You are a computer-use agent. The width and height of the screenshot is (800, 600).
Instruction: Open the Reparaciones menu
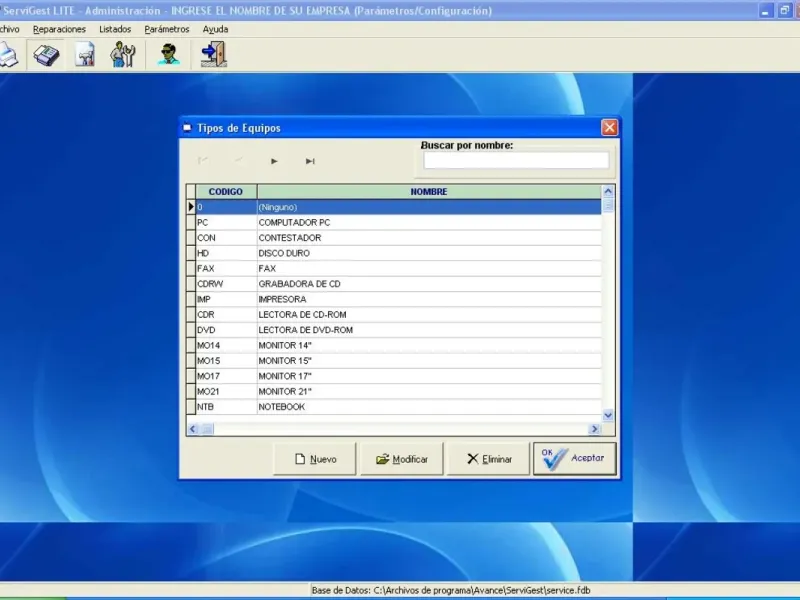coord(59,29)
